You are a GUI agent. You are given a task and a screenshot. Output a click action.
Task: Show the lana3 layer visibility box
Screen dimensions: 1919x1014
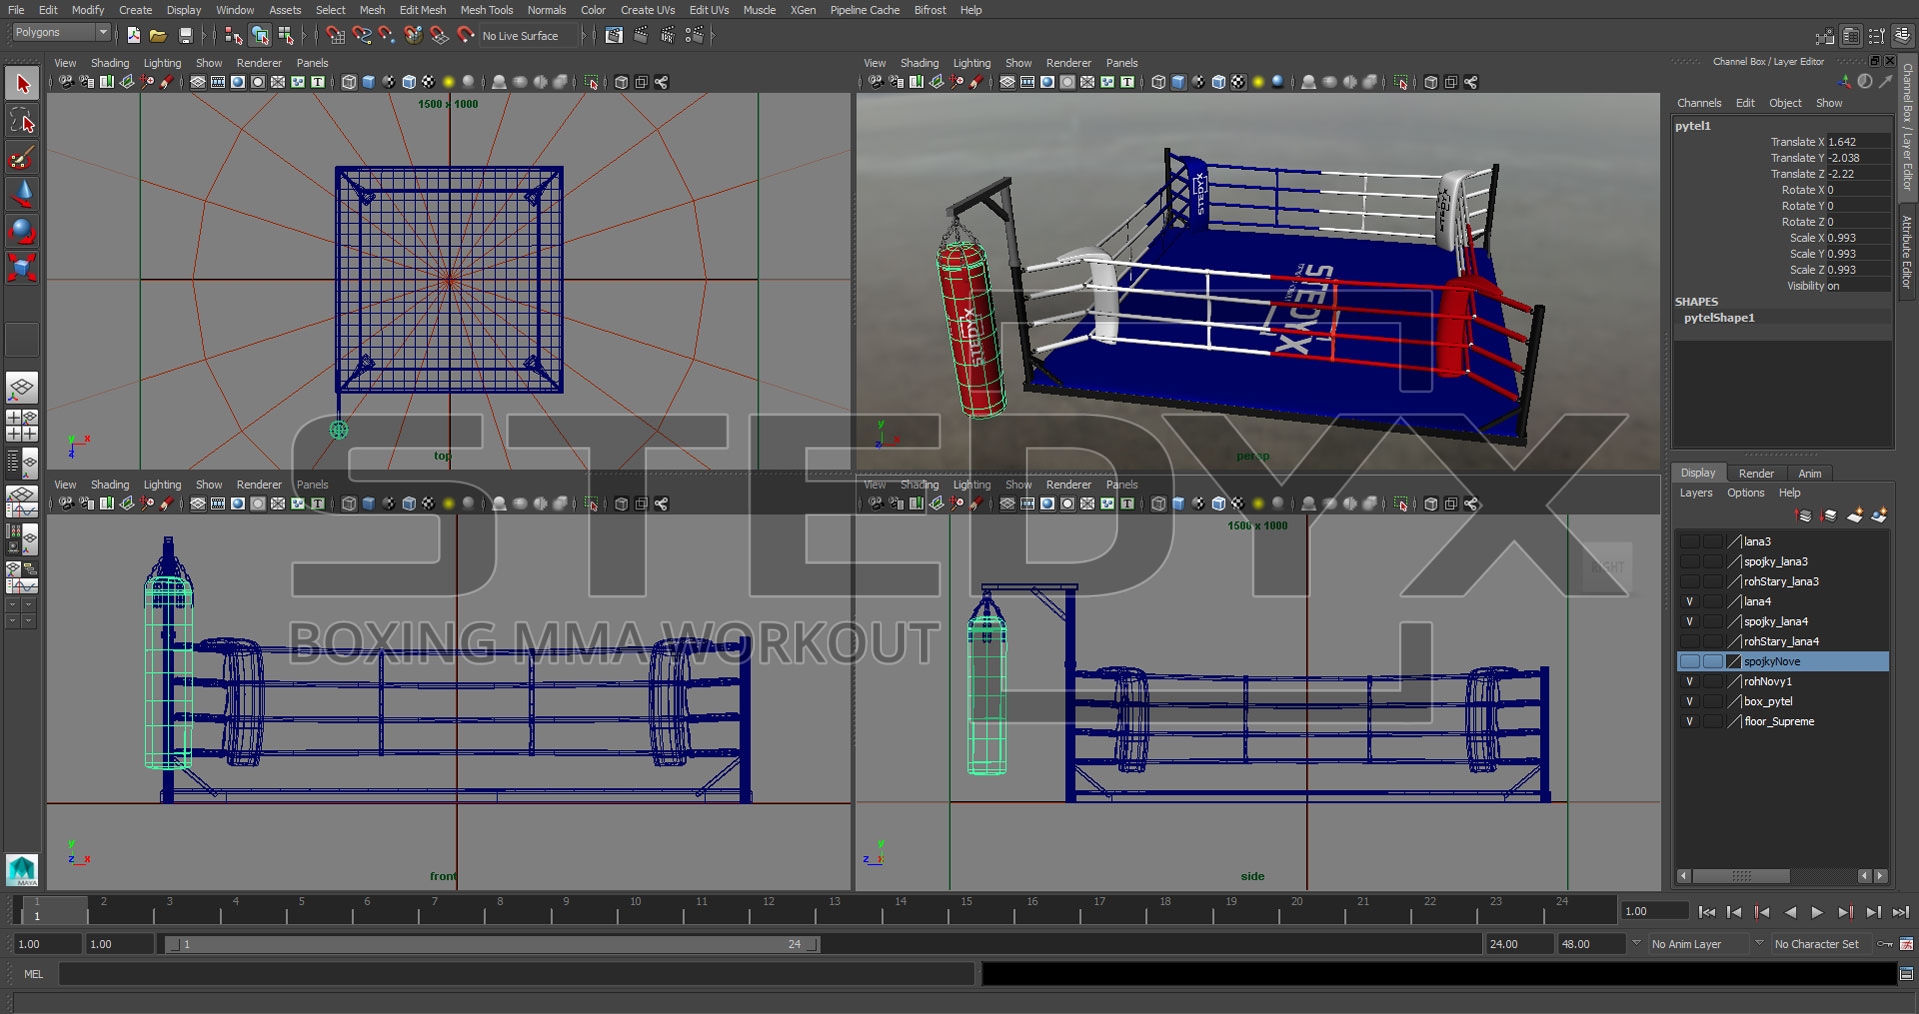pyautogui.click(x=1689, y=541)
